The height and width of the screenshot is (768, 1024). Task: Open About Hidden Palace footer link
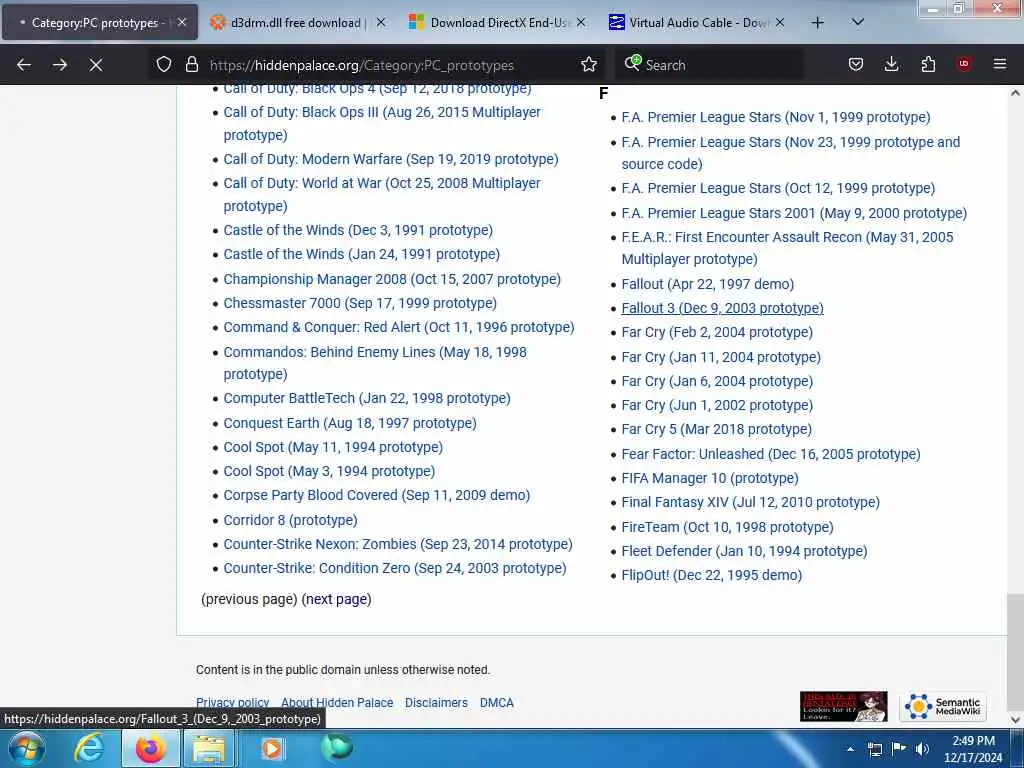337,703
